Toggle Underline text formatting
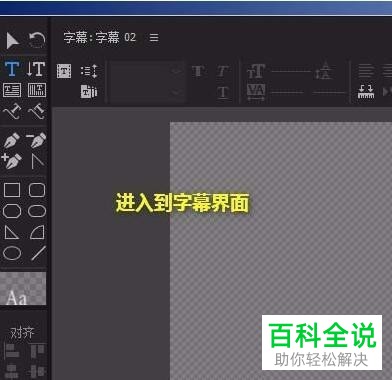The height and width of the screenshot is (380, 392). 223,92
